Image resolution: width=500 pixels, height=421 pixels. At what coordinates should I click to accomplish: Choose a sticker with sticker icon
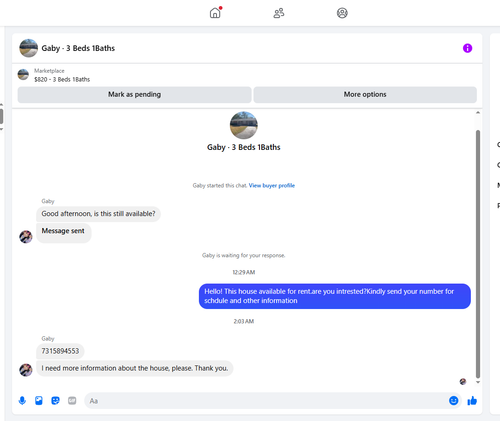(x=55, y=400)
